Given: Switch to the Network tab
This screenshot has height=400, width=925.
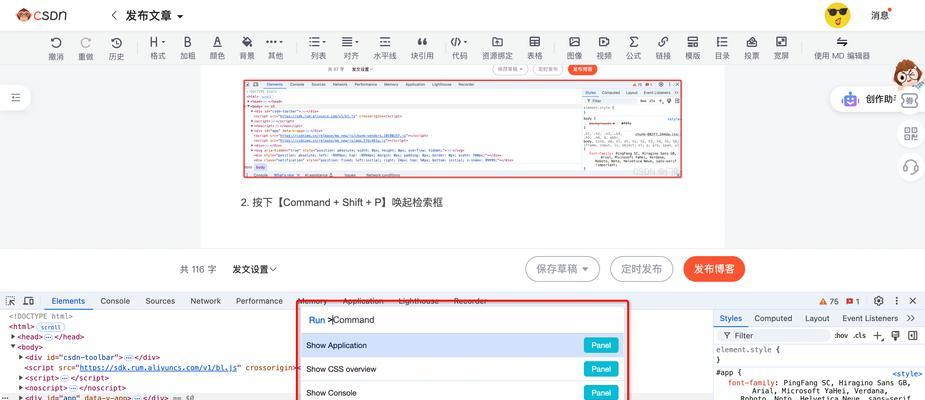Looking at the screenshot, I should coord(205,301).
